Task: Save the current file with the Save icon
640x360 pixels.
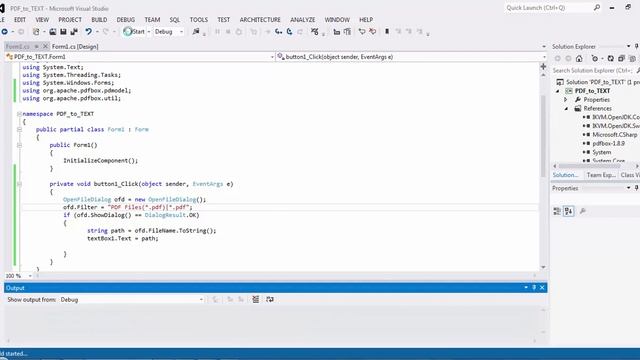Action: pos(63,31)
